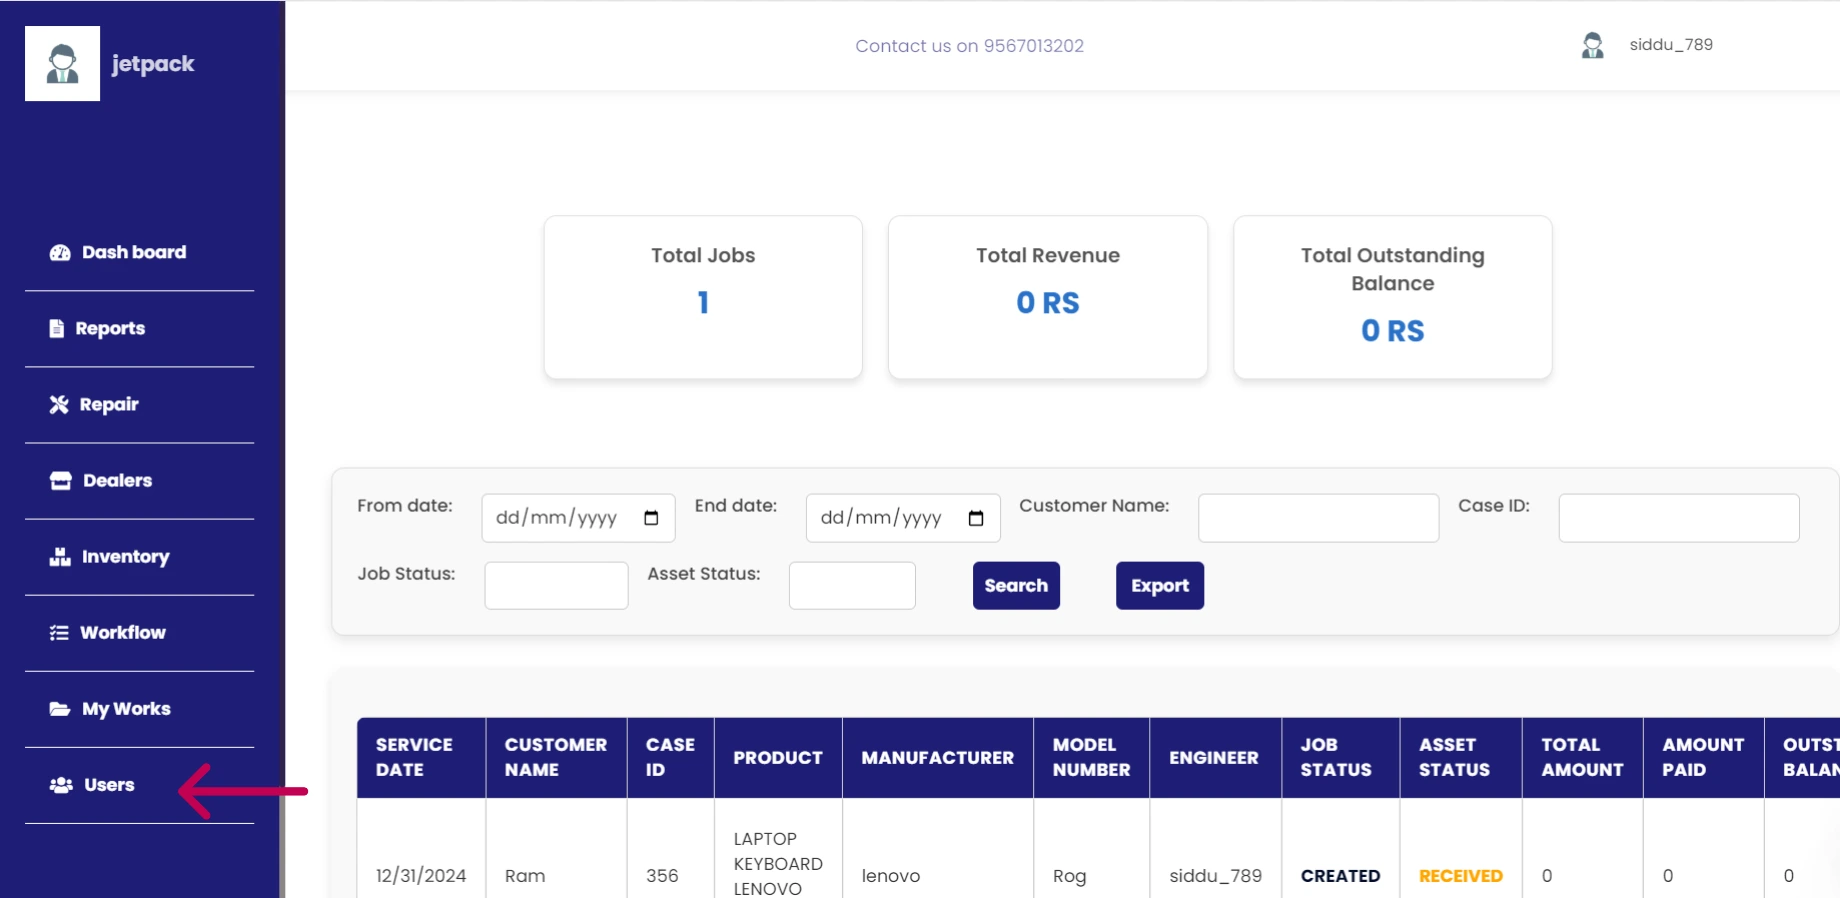Click the ASSET STATUS column header

pos(1461,758)
